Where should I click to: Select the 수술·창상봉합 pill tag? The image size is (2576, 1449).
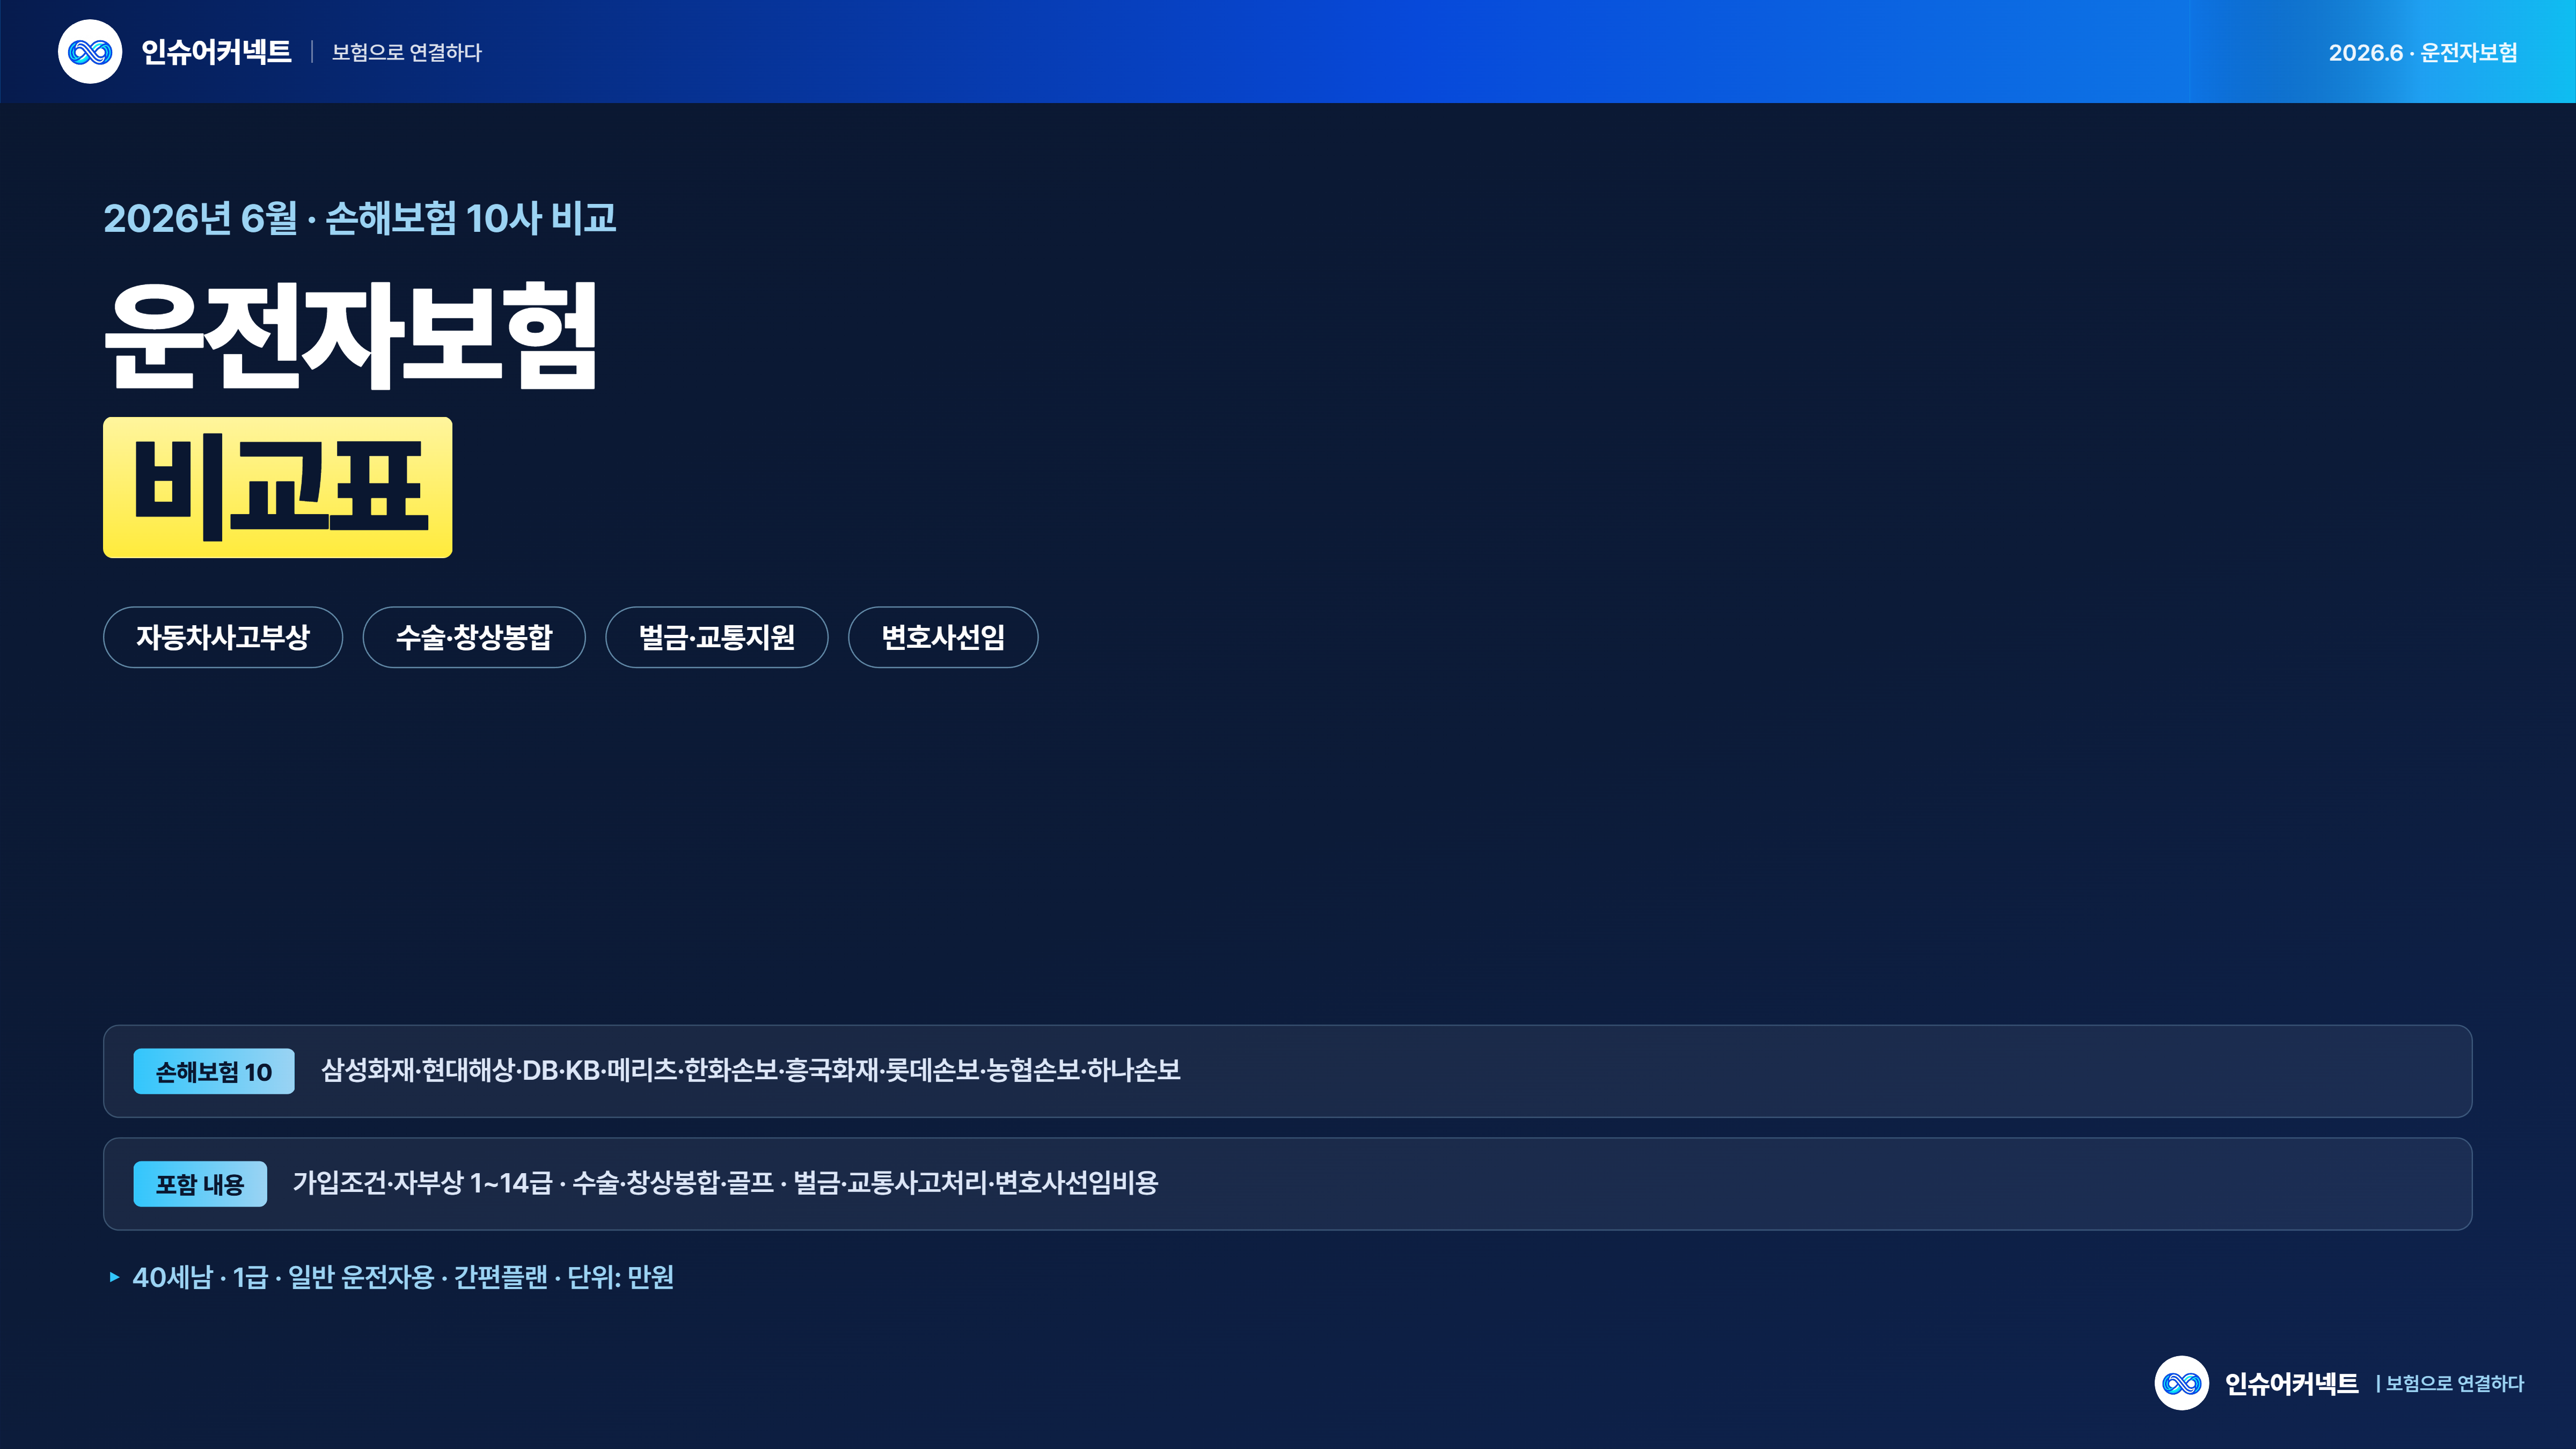(474, 637)
